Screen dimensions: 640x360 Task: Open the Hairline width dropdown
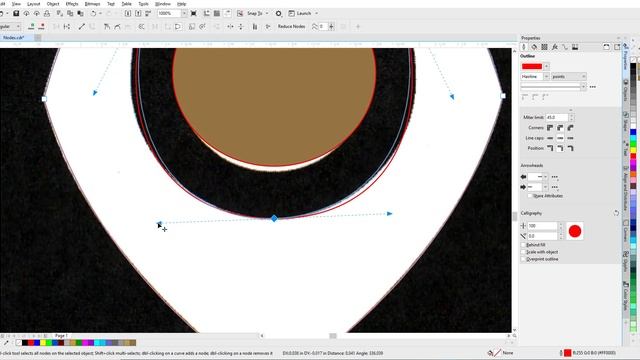(x=546, y=76)
